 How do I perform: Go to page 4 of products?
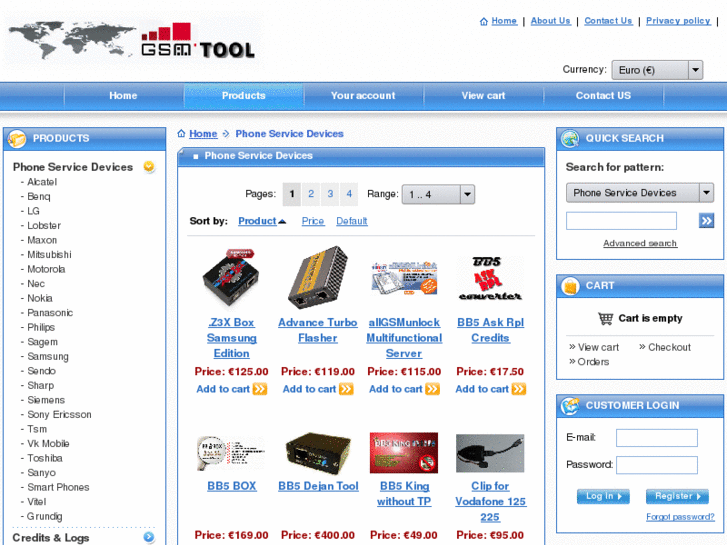click(349, 194)
